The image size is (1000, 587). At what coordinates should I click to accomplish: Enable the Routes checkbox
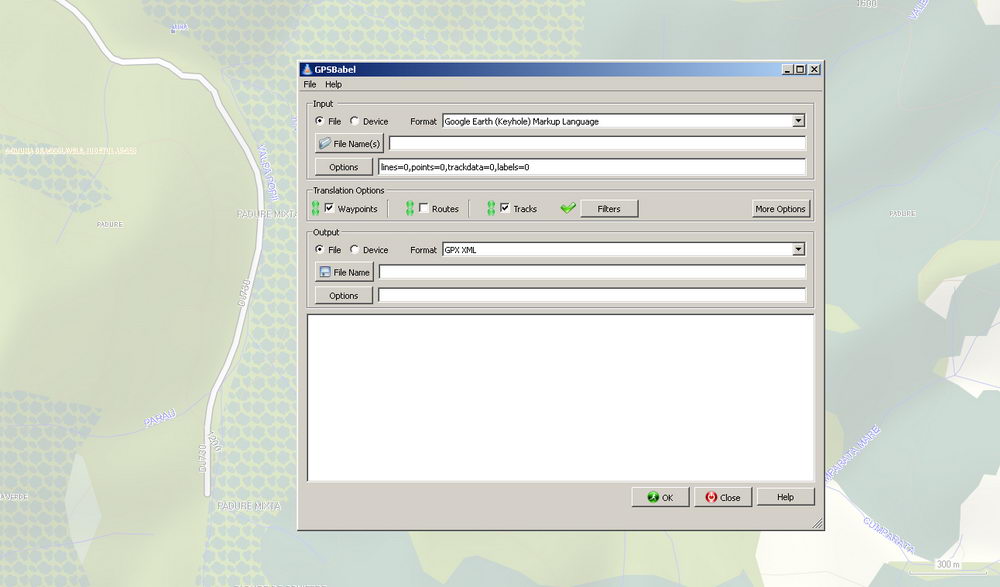click(x=423, y=208)
